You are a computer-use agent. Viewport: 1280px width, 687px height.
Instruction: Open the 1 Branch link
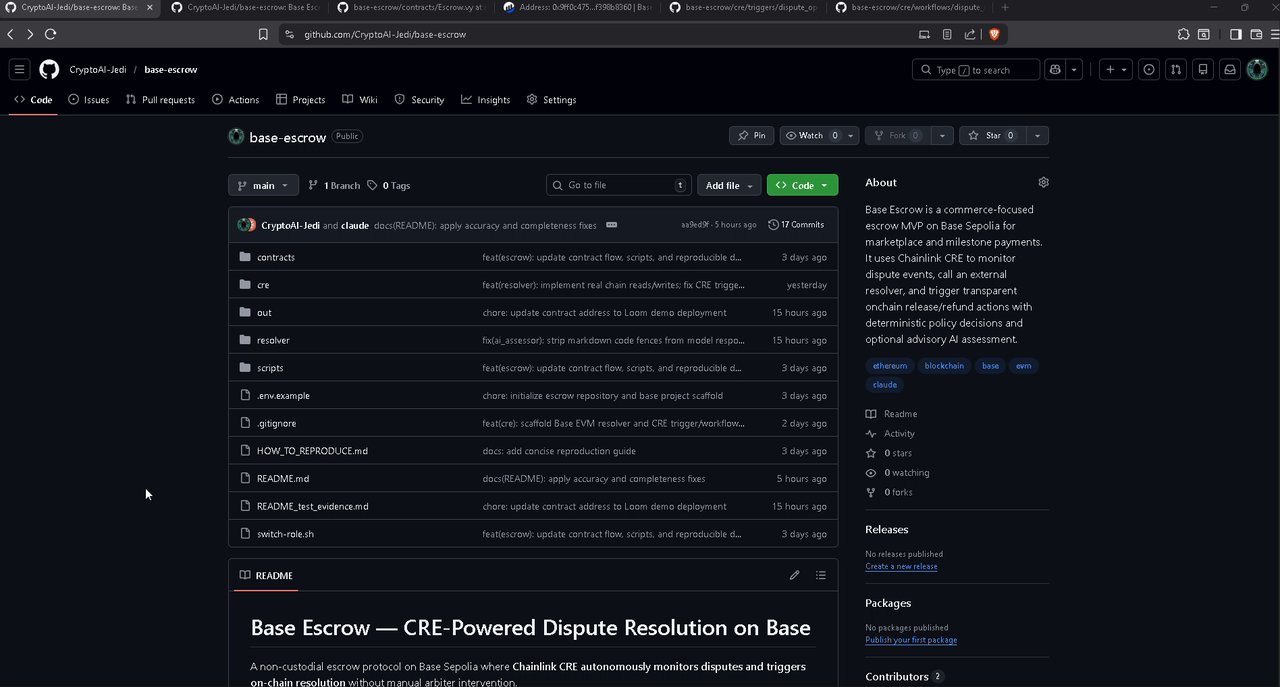point(334,185)
